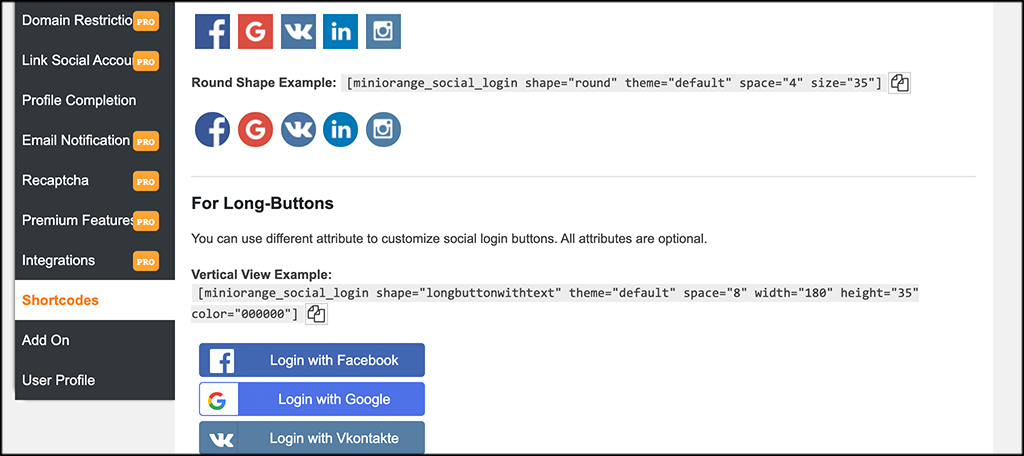Click the square Facebook login icon
The image size is (1024, 456).
tap(212, 31)
